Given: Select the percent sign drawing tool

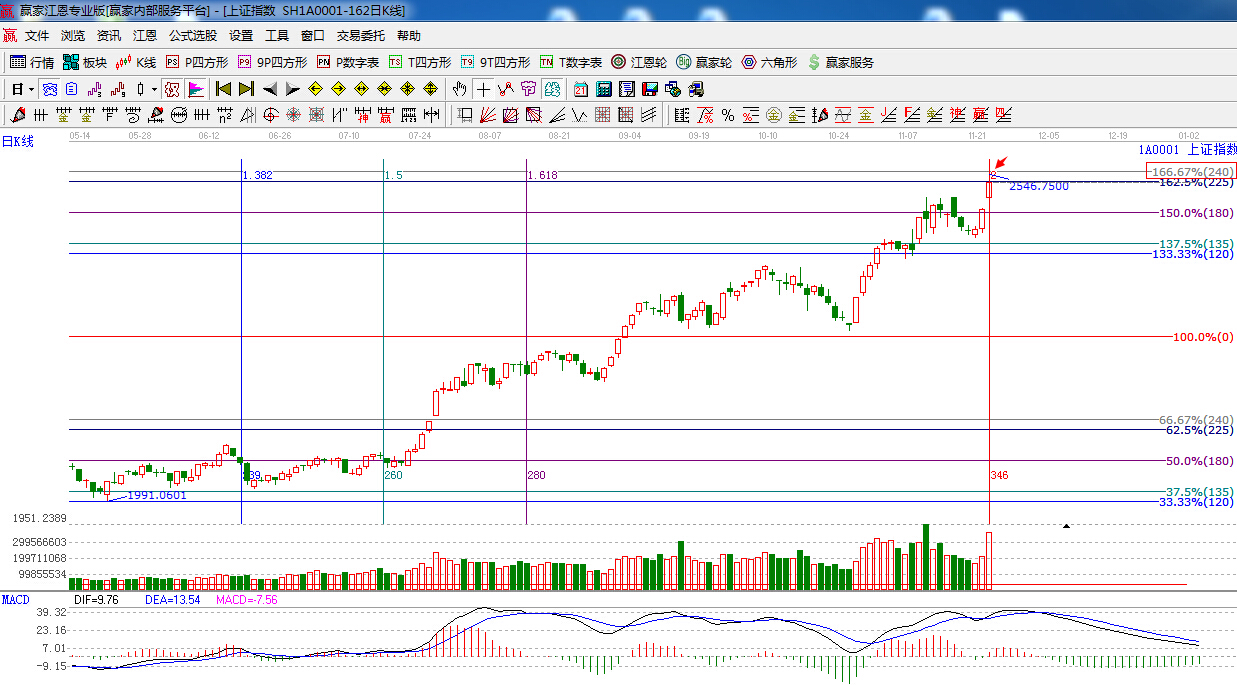Looking at the screenshot, I should click(x=728, y=114).
